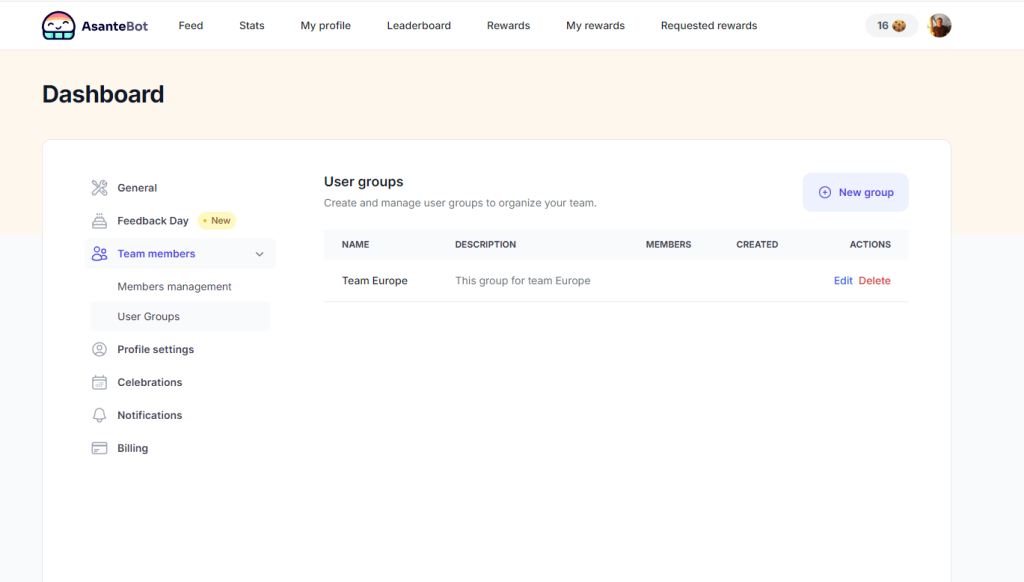Go to the Rewards tab
Screen dimensions: 1024x582
tap(508, 26)
